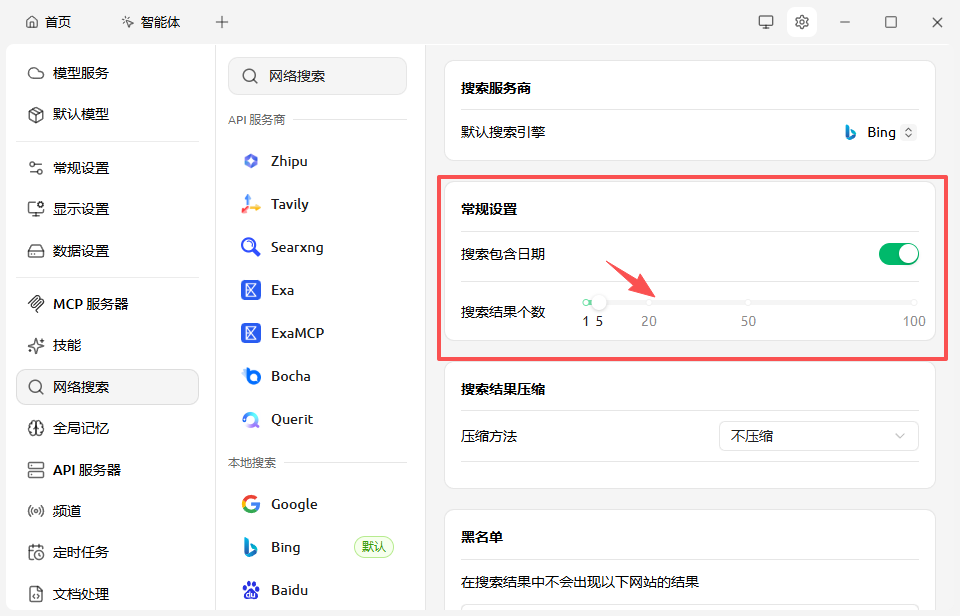Select the Searxng provider icon

coord(250,247)
